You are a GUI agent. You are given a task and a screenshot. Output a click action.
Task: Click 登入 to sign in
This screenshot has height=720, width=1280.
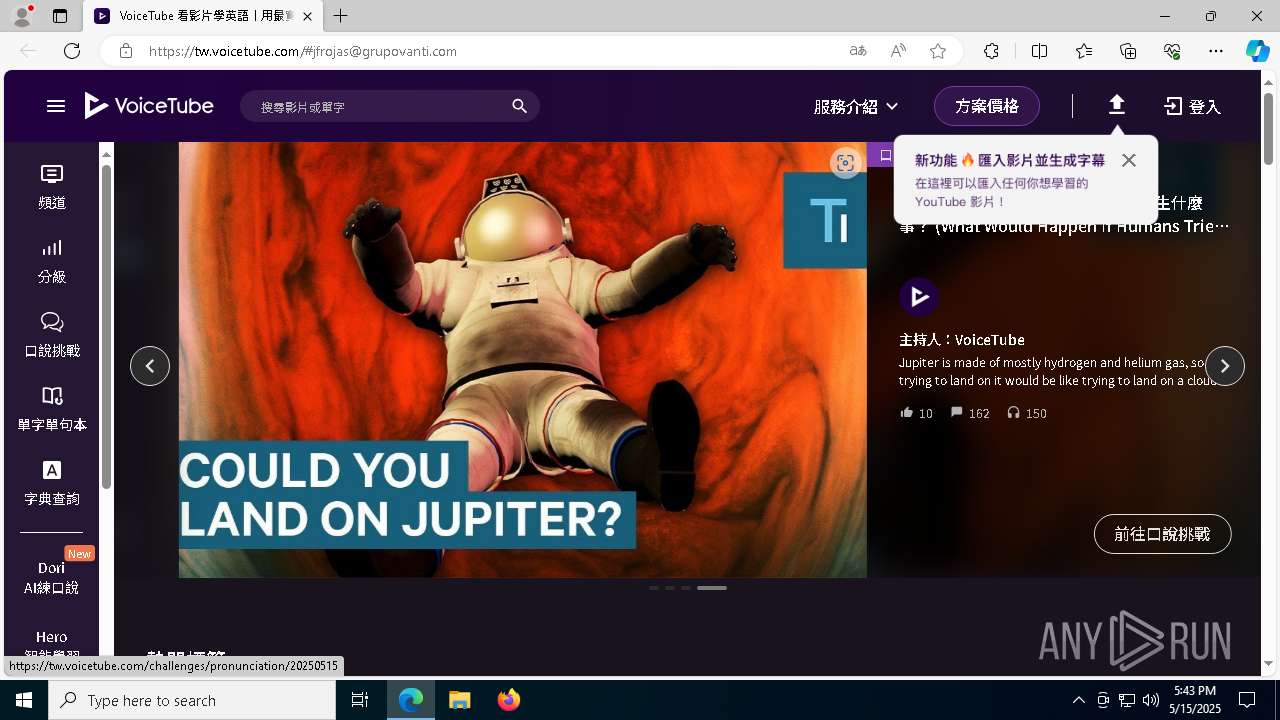tap(1193, 106)
